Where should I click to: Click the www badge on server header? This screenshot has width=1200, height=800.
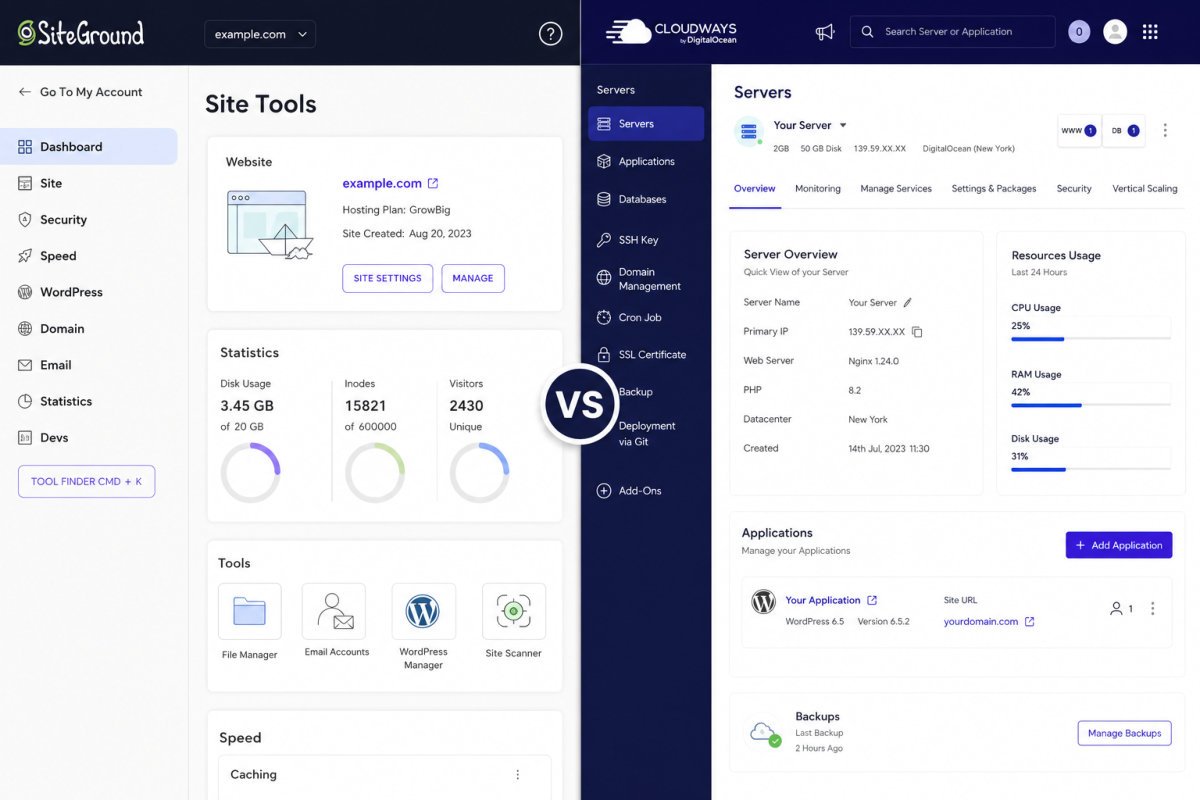[1079, 131]
